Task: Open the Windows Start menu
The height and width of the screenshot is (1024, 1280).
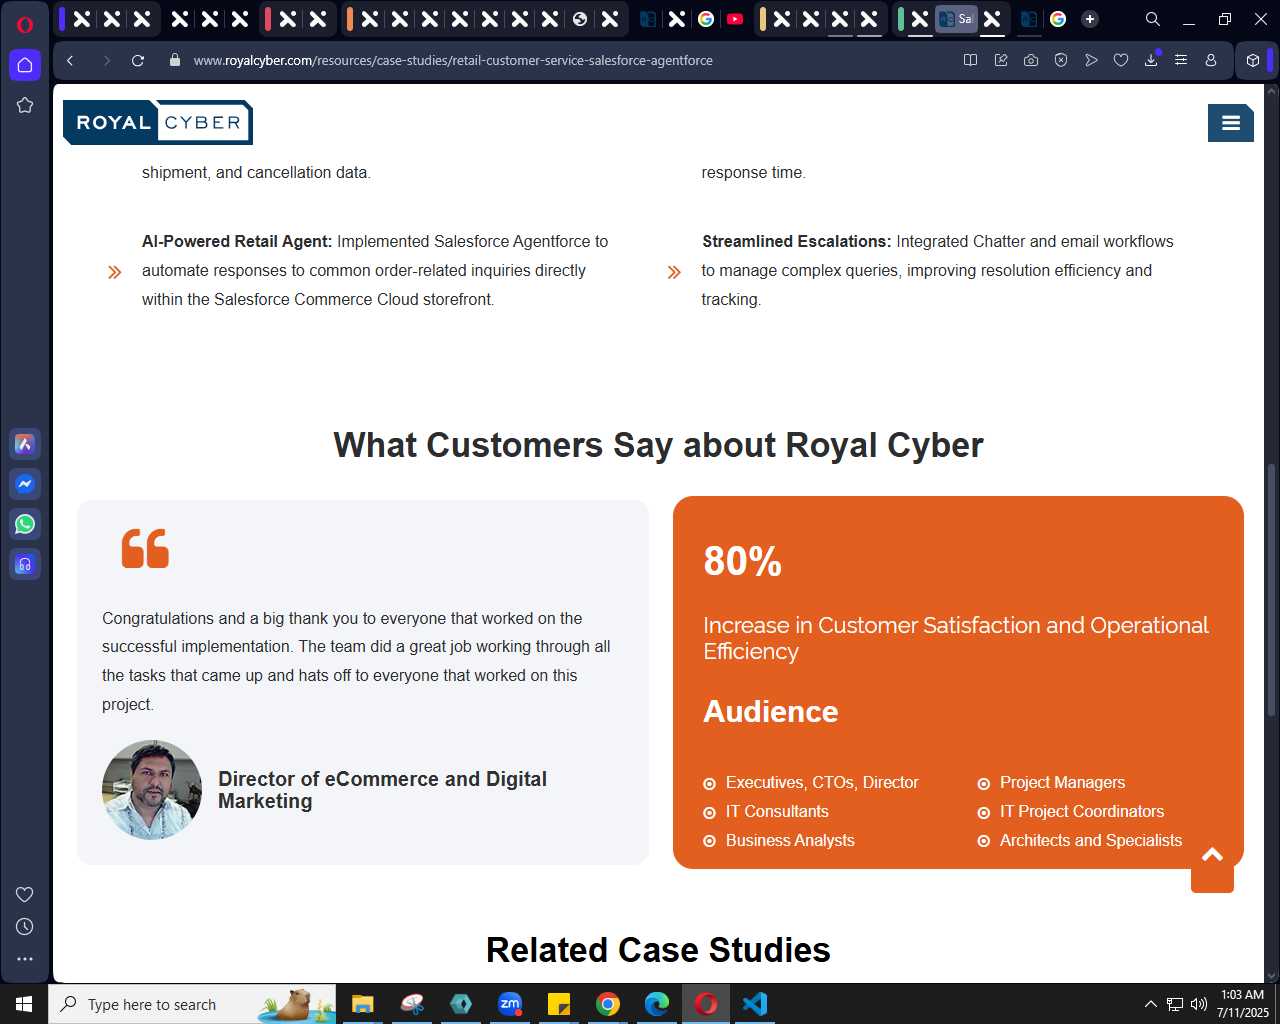Action: tap(24, 1004)
